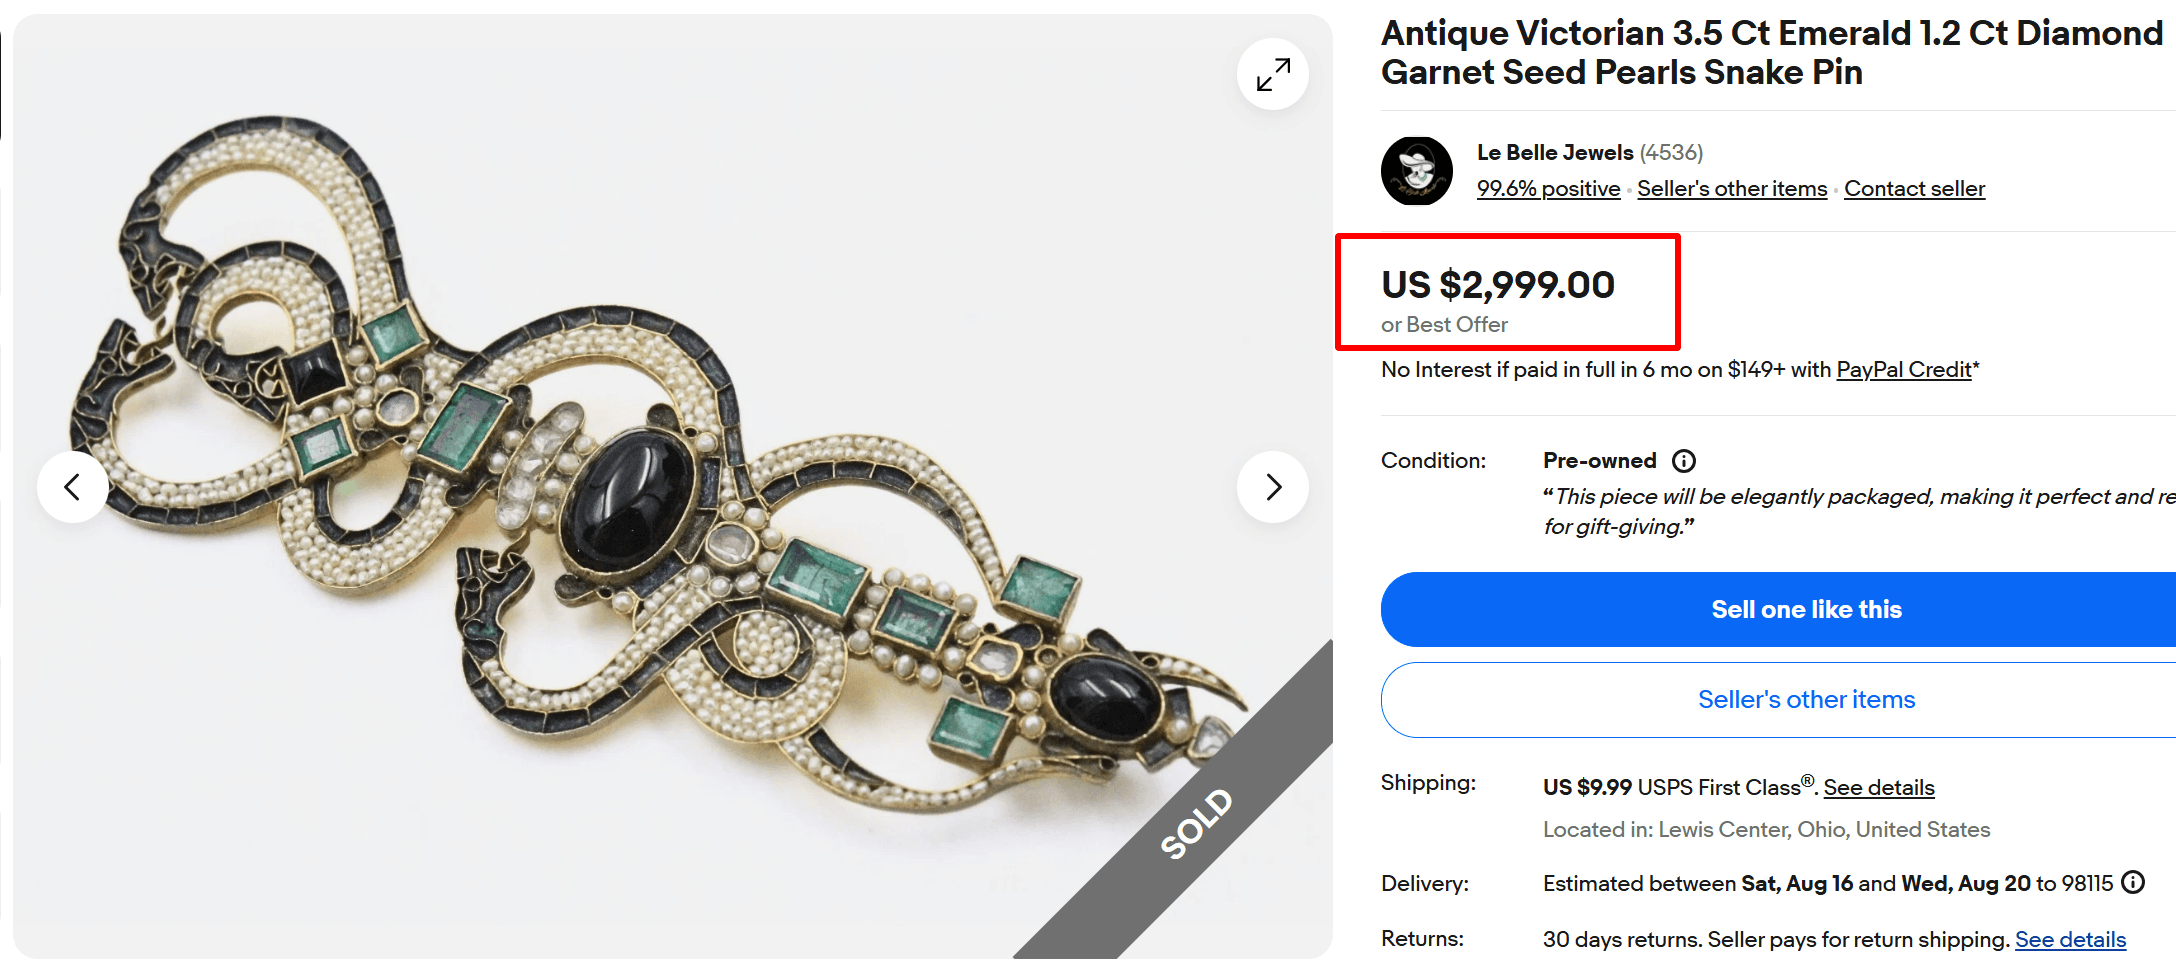2176x980 pixels.
Task: Click the US $2,999.00 price
Action: click(1497, 284)
